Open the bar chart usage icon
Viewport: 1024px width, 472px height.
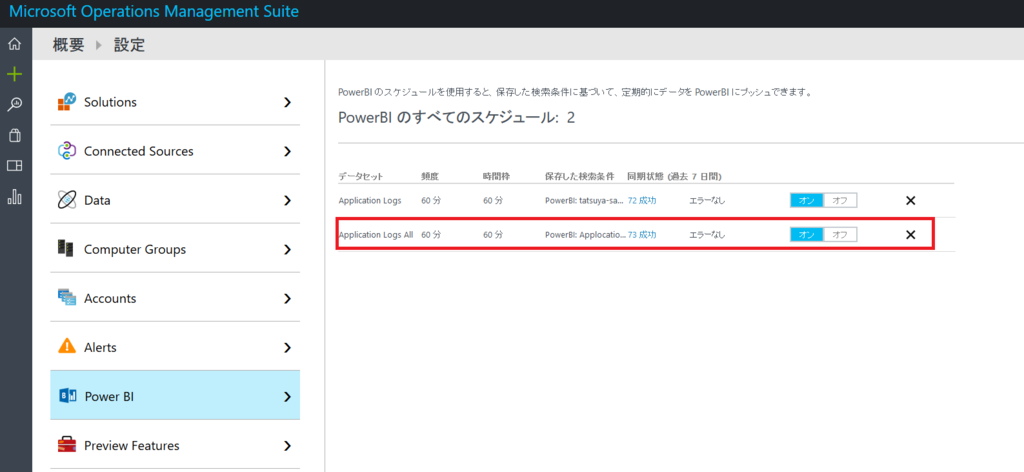coord(14,196)
